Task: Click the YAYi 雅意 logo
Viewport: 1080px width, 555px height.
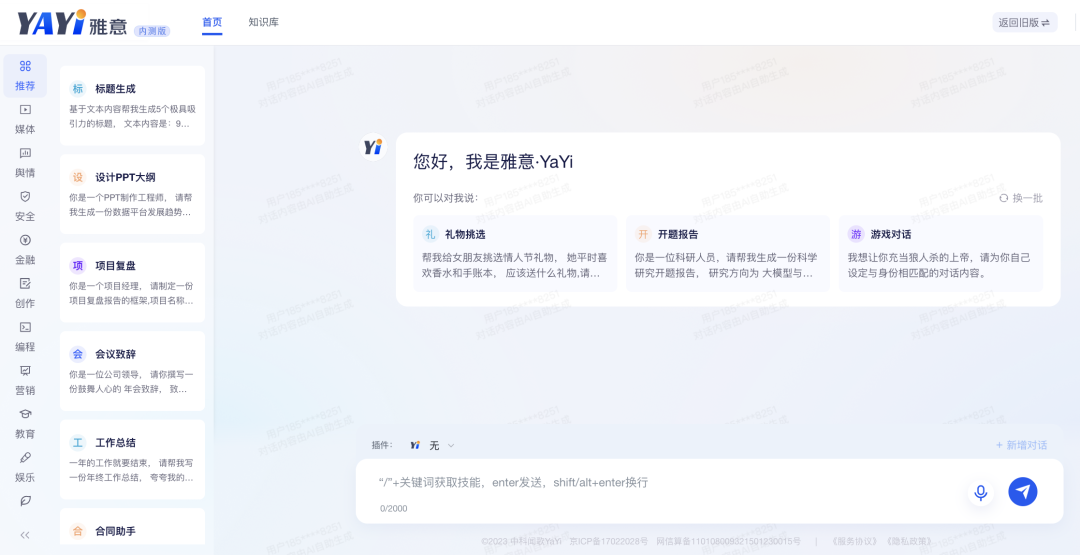Action: tap(72, 23)
